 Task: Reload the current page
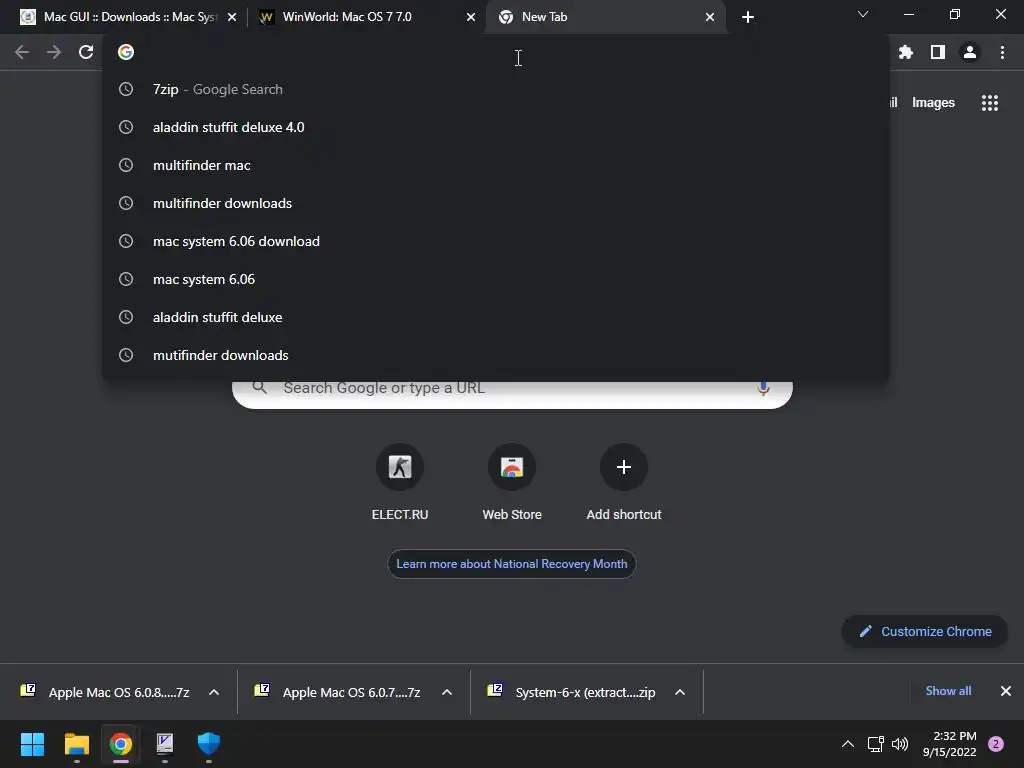click(x=86, y=52)
